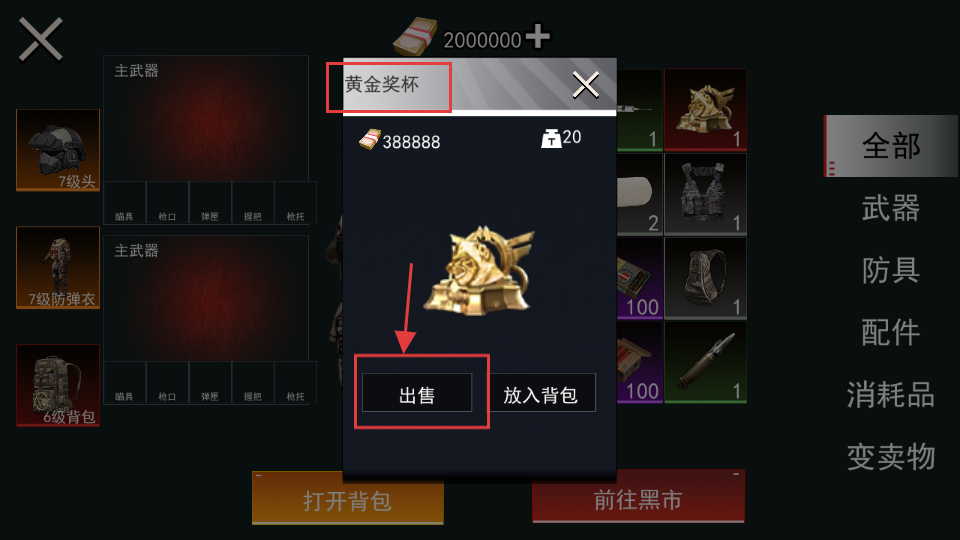
Task: Switch to the 变卖物 category tab
Action: [x=891, y=457]
